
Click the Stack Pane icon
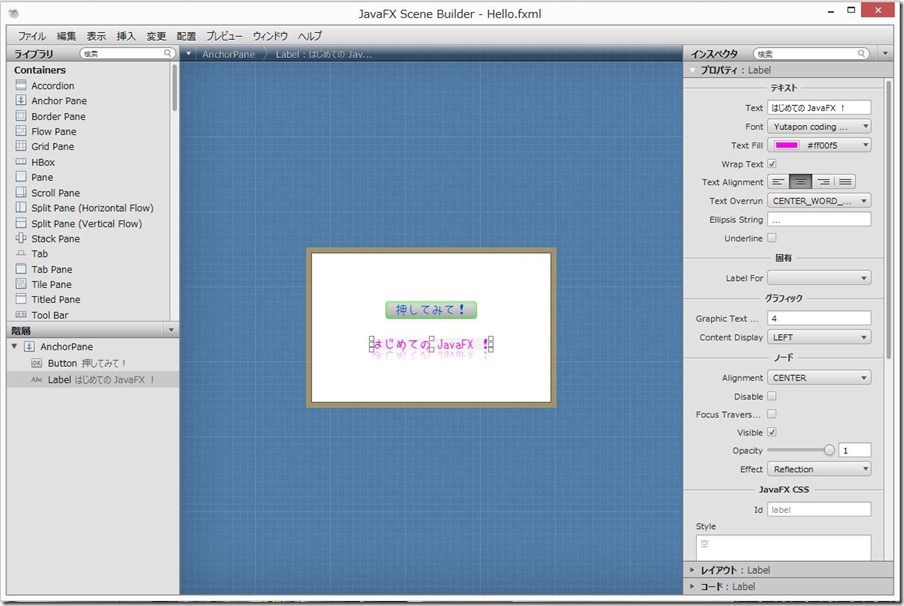click(21, 238)
